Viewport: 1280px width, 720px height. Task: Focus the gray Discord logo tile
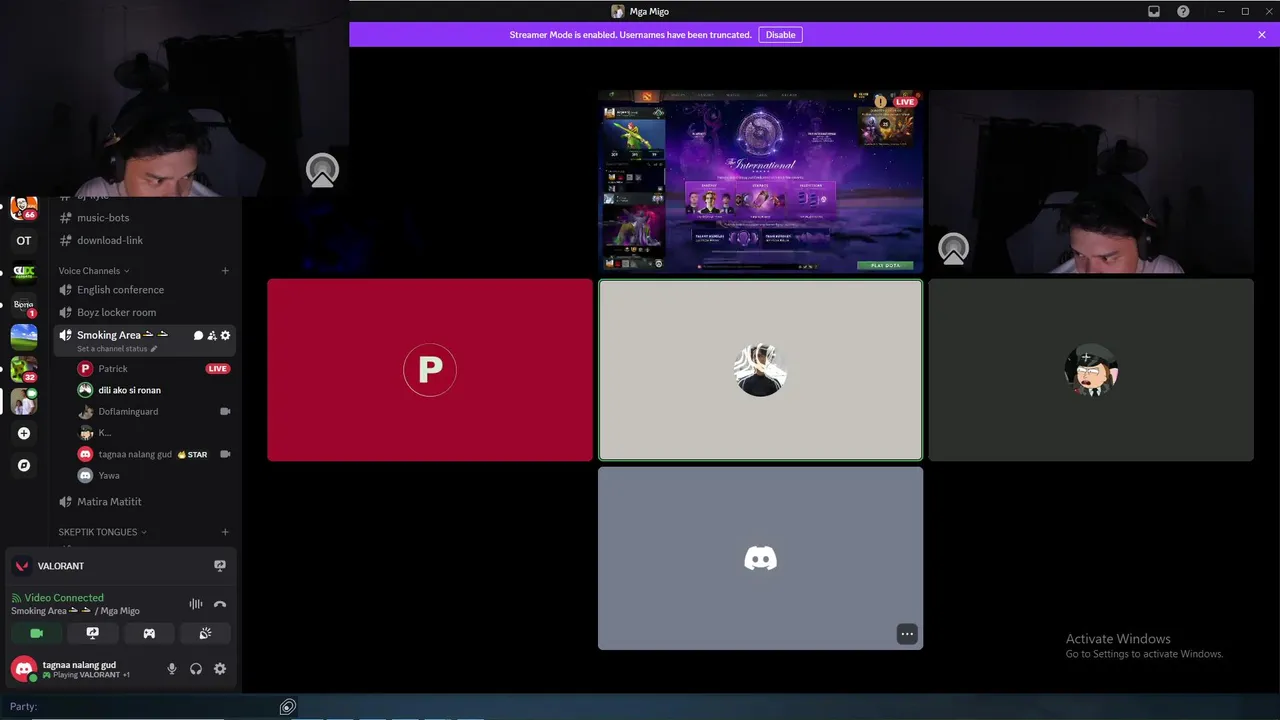pos(760,558)
